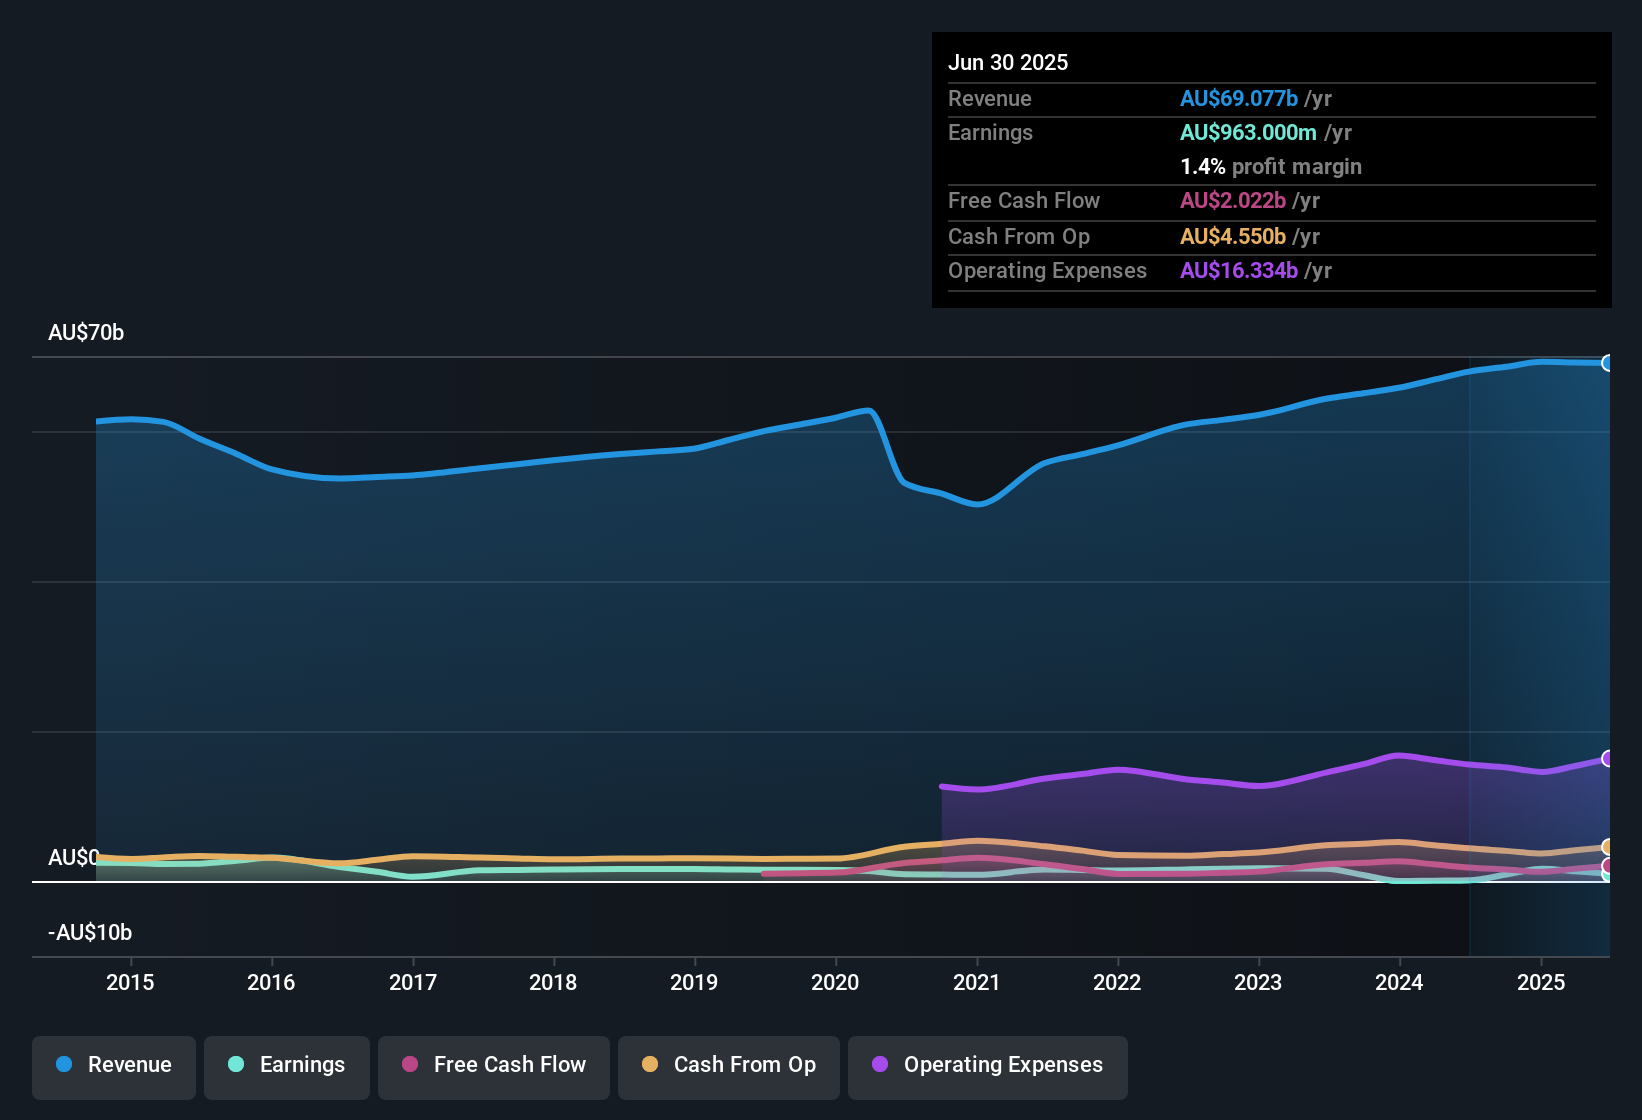Click the 2023 x-axis year label
Screen dimensions: 1642x1120
pyautogui.click(x=1258, y=982)
